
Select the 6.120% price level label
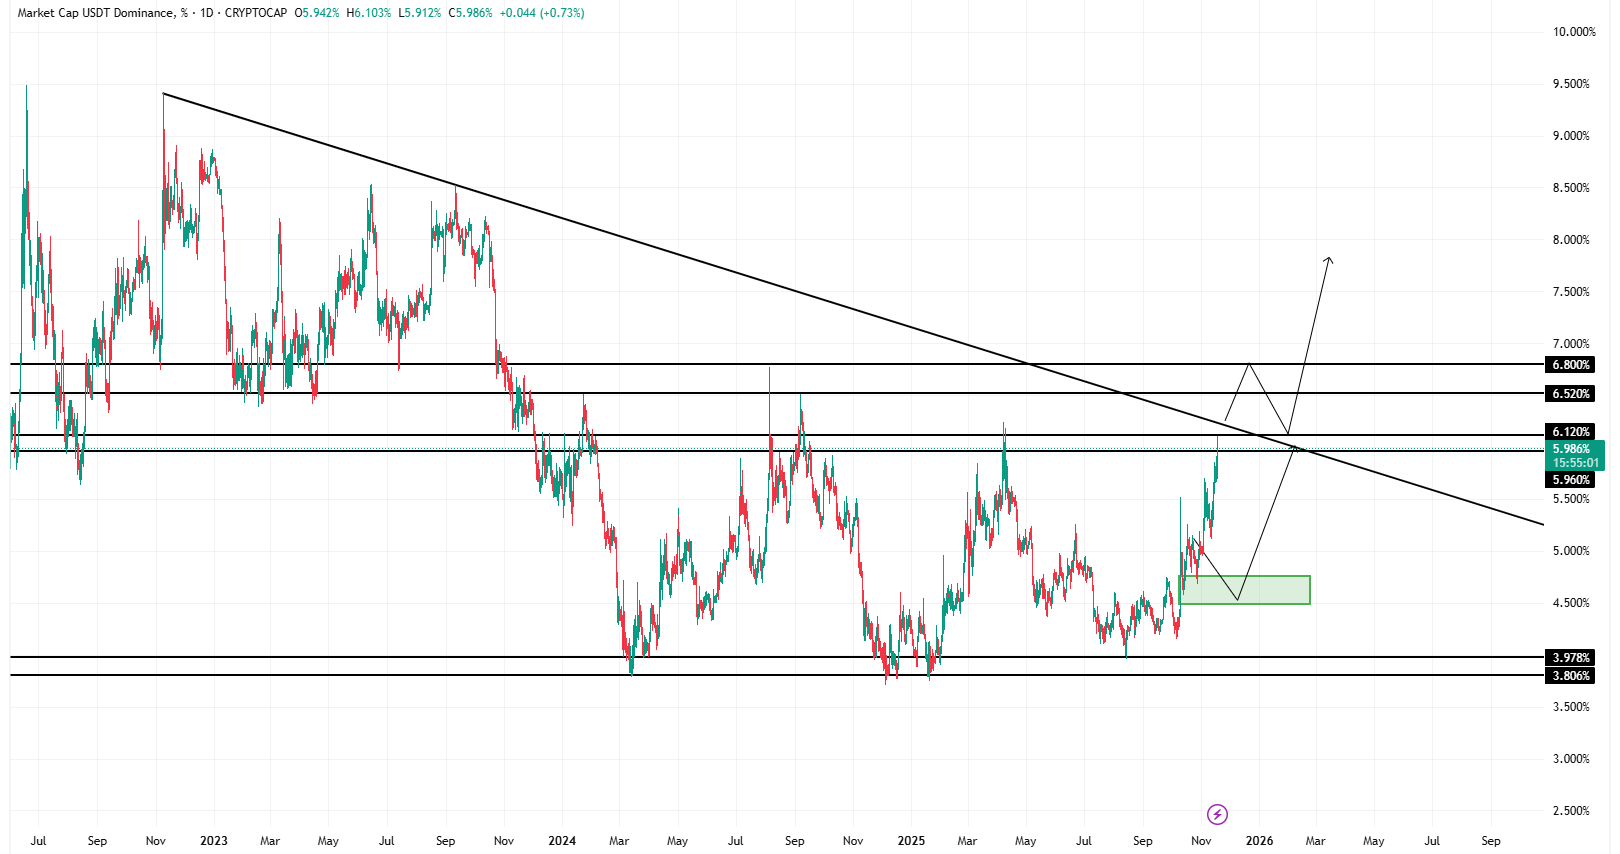coord(1571,432)
